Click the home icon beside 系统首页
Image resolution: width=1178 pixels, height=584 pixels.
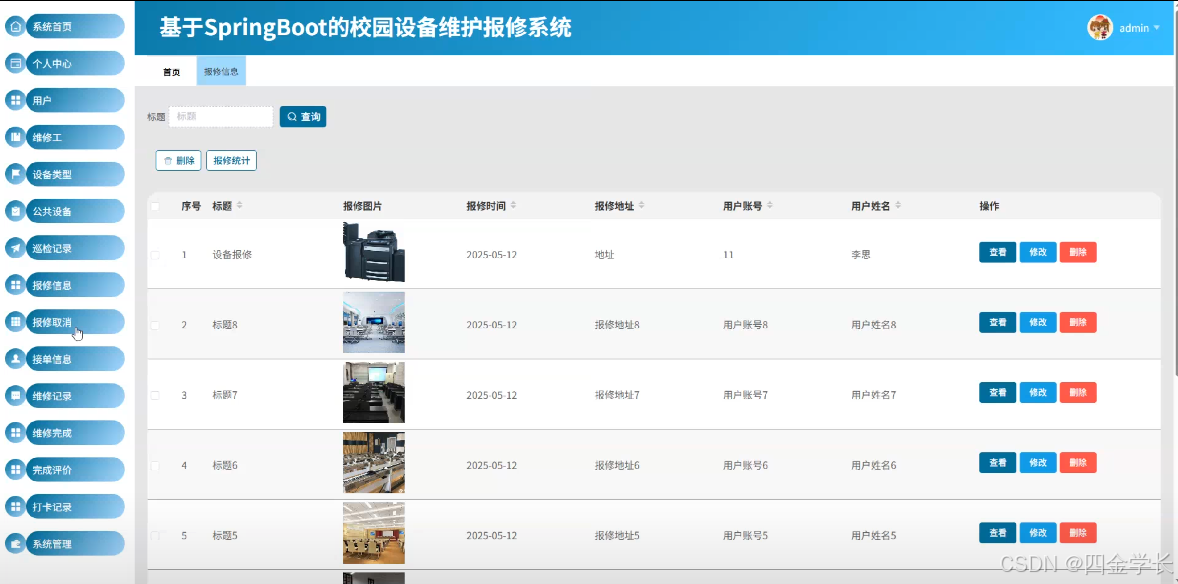pyautogui.click(x=16, y=26)
